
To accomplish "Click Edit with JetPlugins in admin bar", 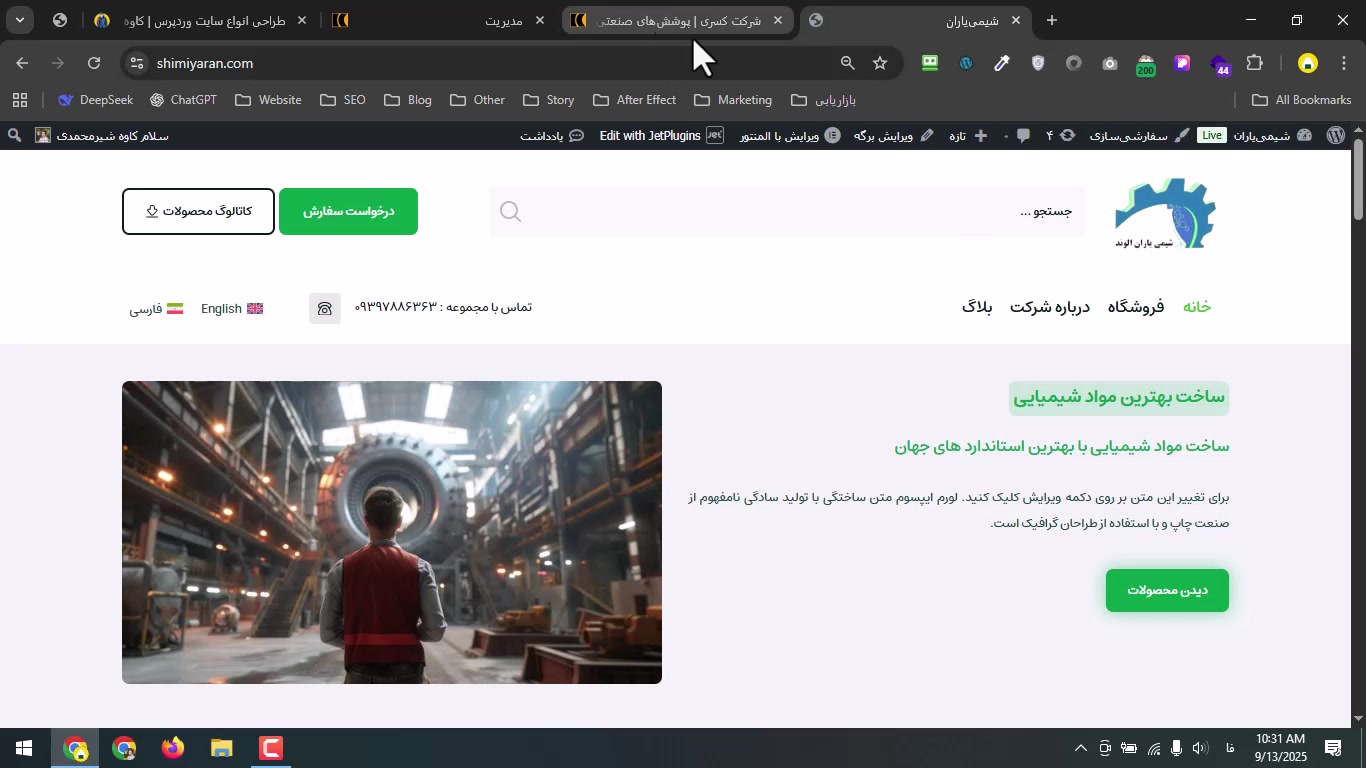I will click(661, 135).
